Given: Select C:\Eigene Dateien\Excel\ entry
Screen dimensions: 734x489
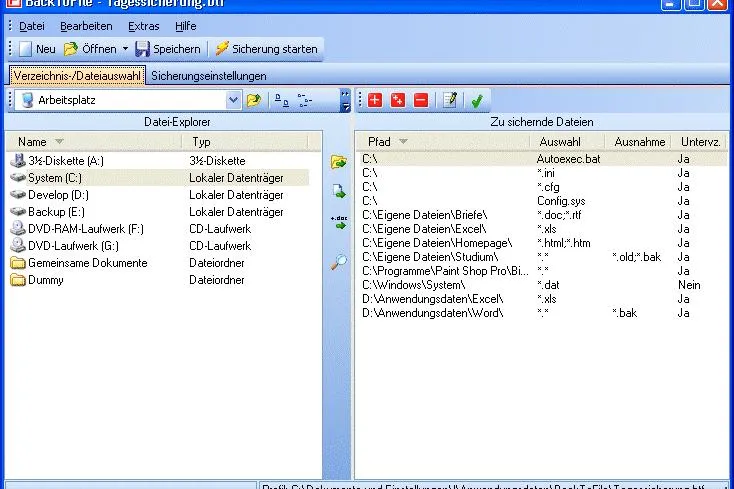Looking at the screenshot, I should pyautogui.click(x=542, y=229).
